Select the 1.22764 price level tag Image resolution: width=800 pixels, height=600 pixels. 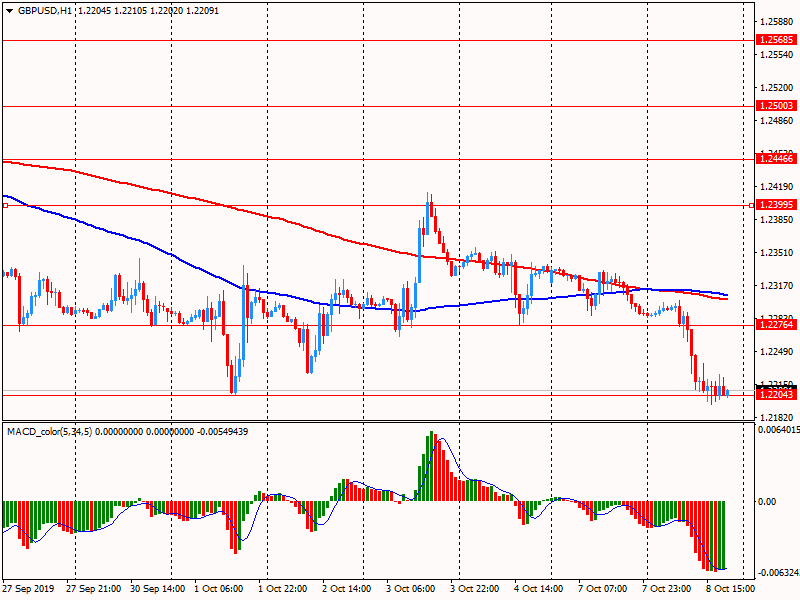[776, 325]
